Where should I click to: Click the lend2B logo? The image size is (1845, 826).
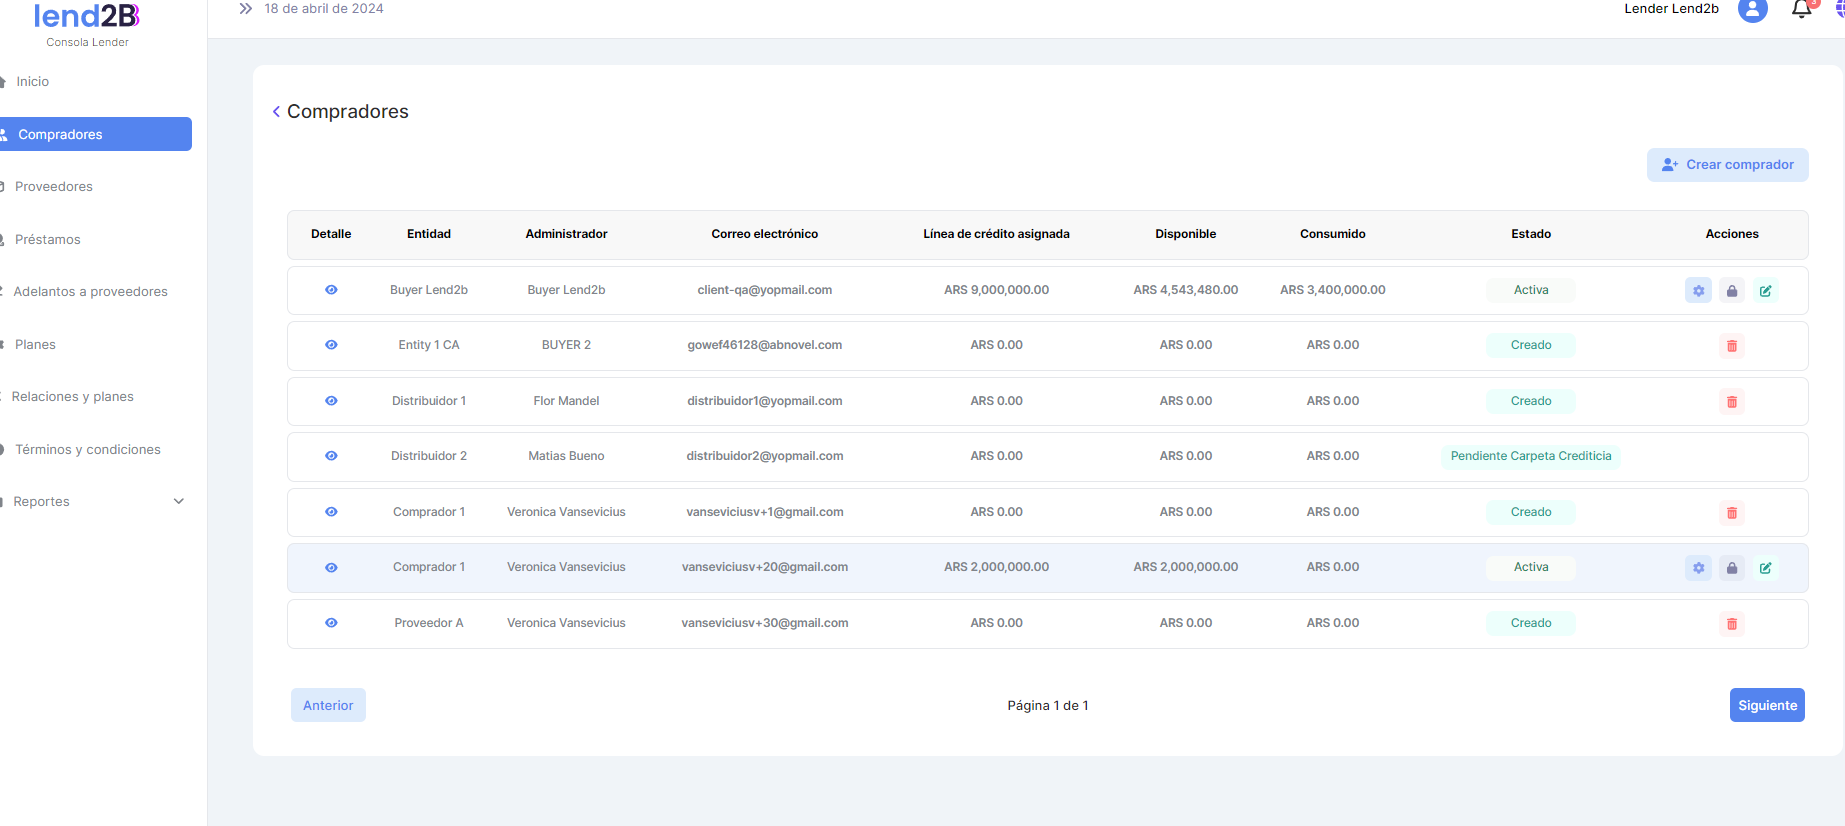pos(87,17)
